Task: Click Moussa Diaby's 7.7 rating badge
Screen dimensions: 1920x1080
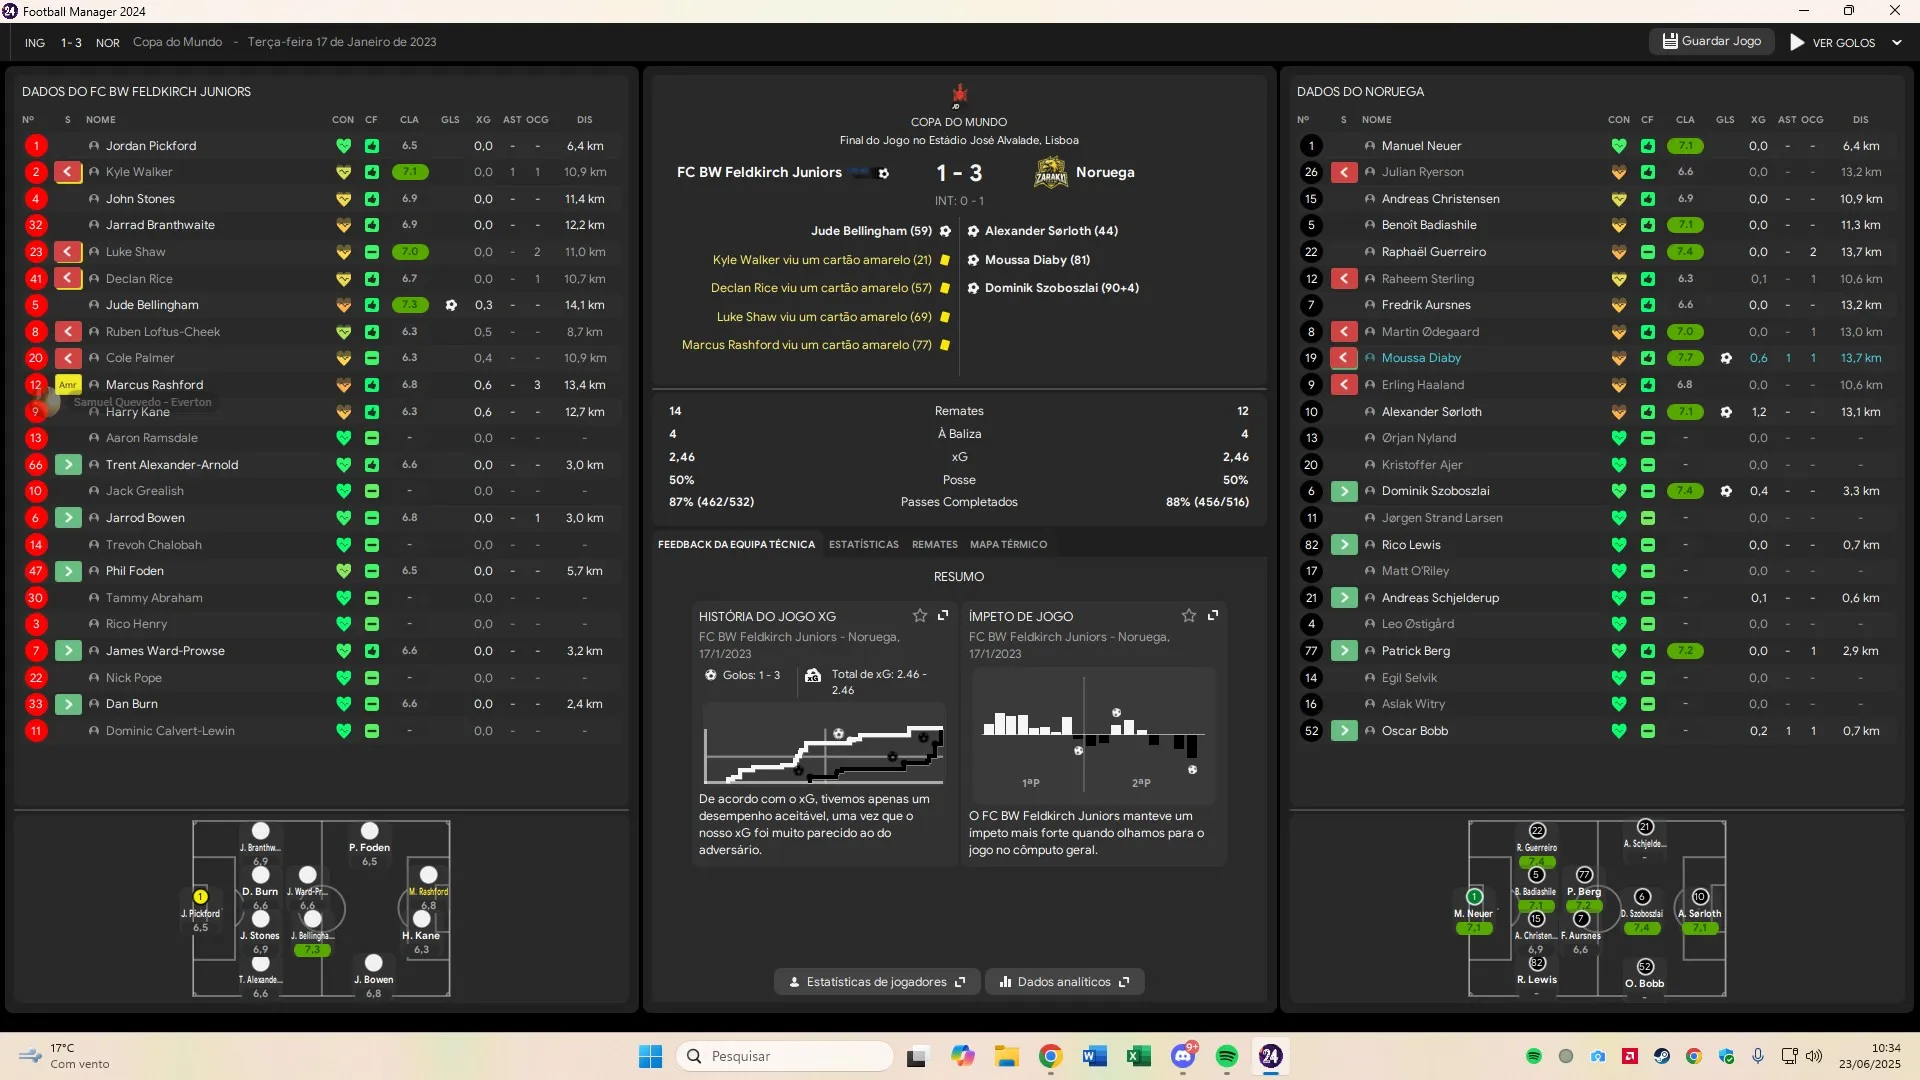Action: 1685,358
